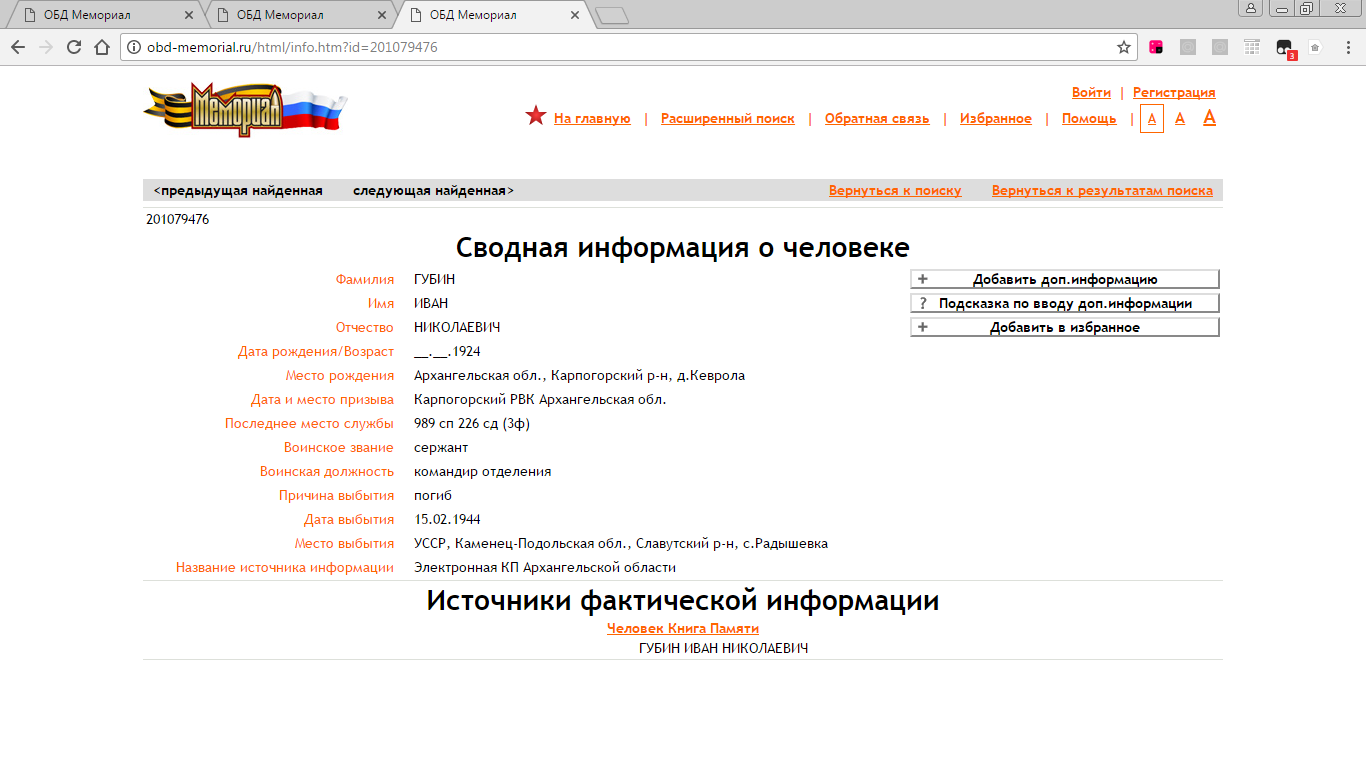The height and width of the screenshot is (768, 1366).
Task: Close the first ОБД Мемориал tab
Action: pyautogui.click(x=189, y=15)
